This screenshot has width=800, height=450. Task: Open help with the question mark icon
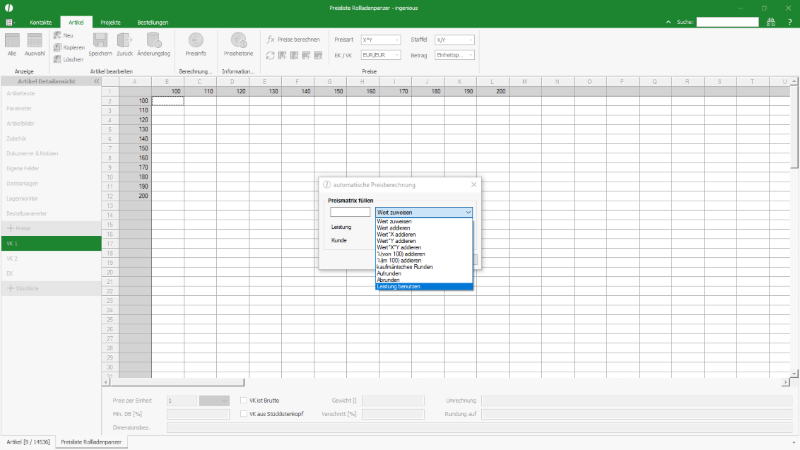tap(790, 22)
